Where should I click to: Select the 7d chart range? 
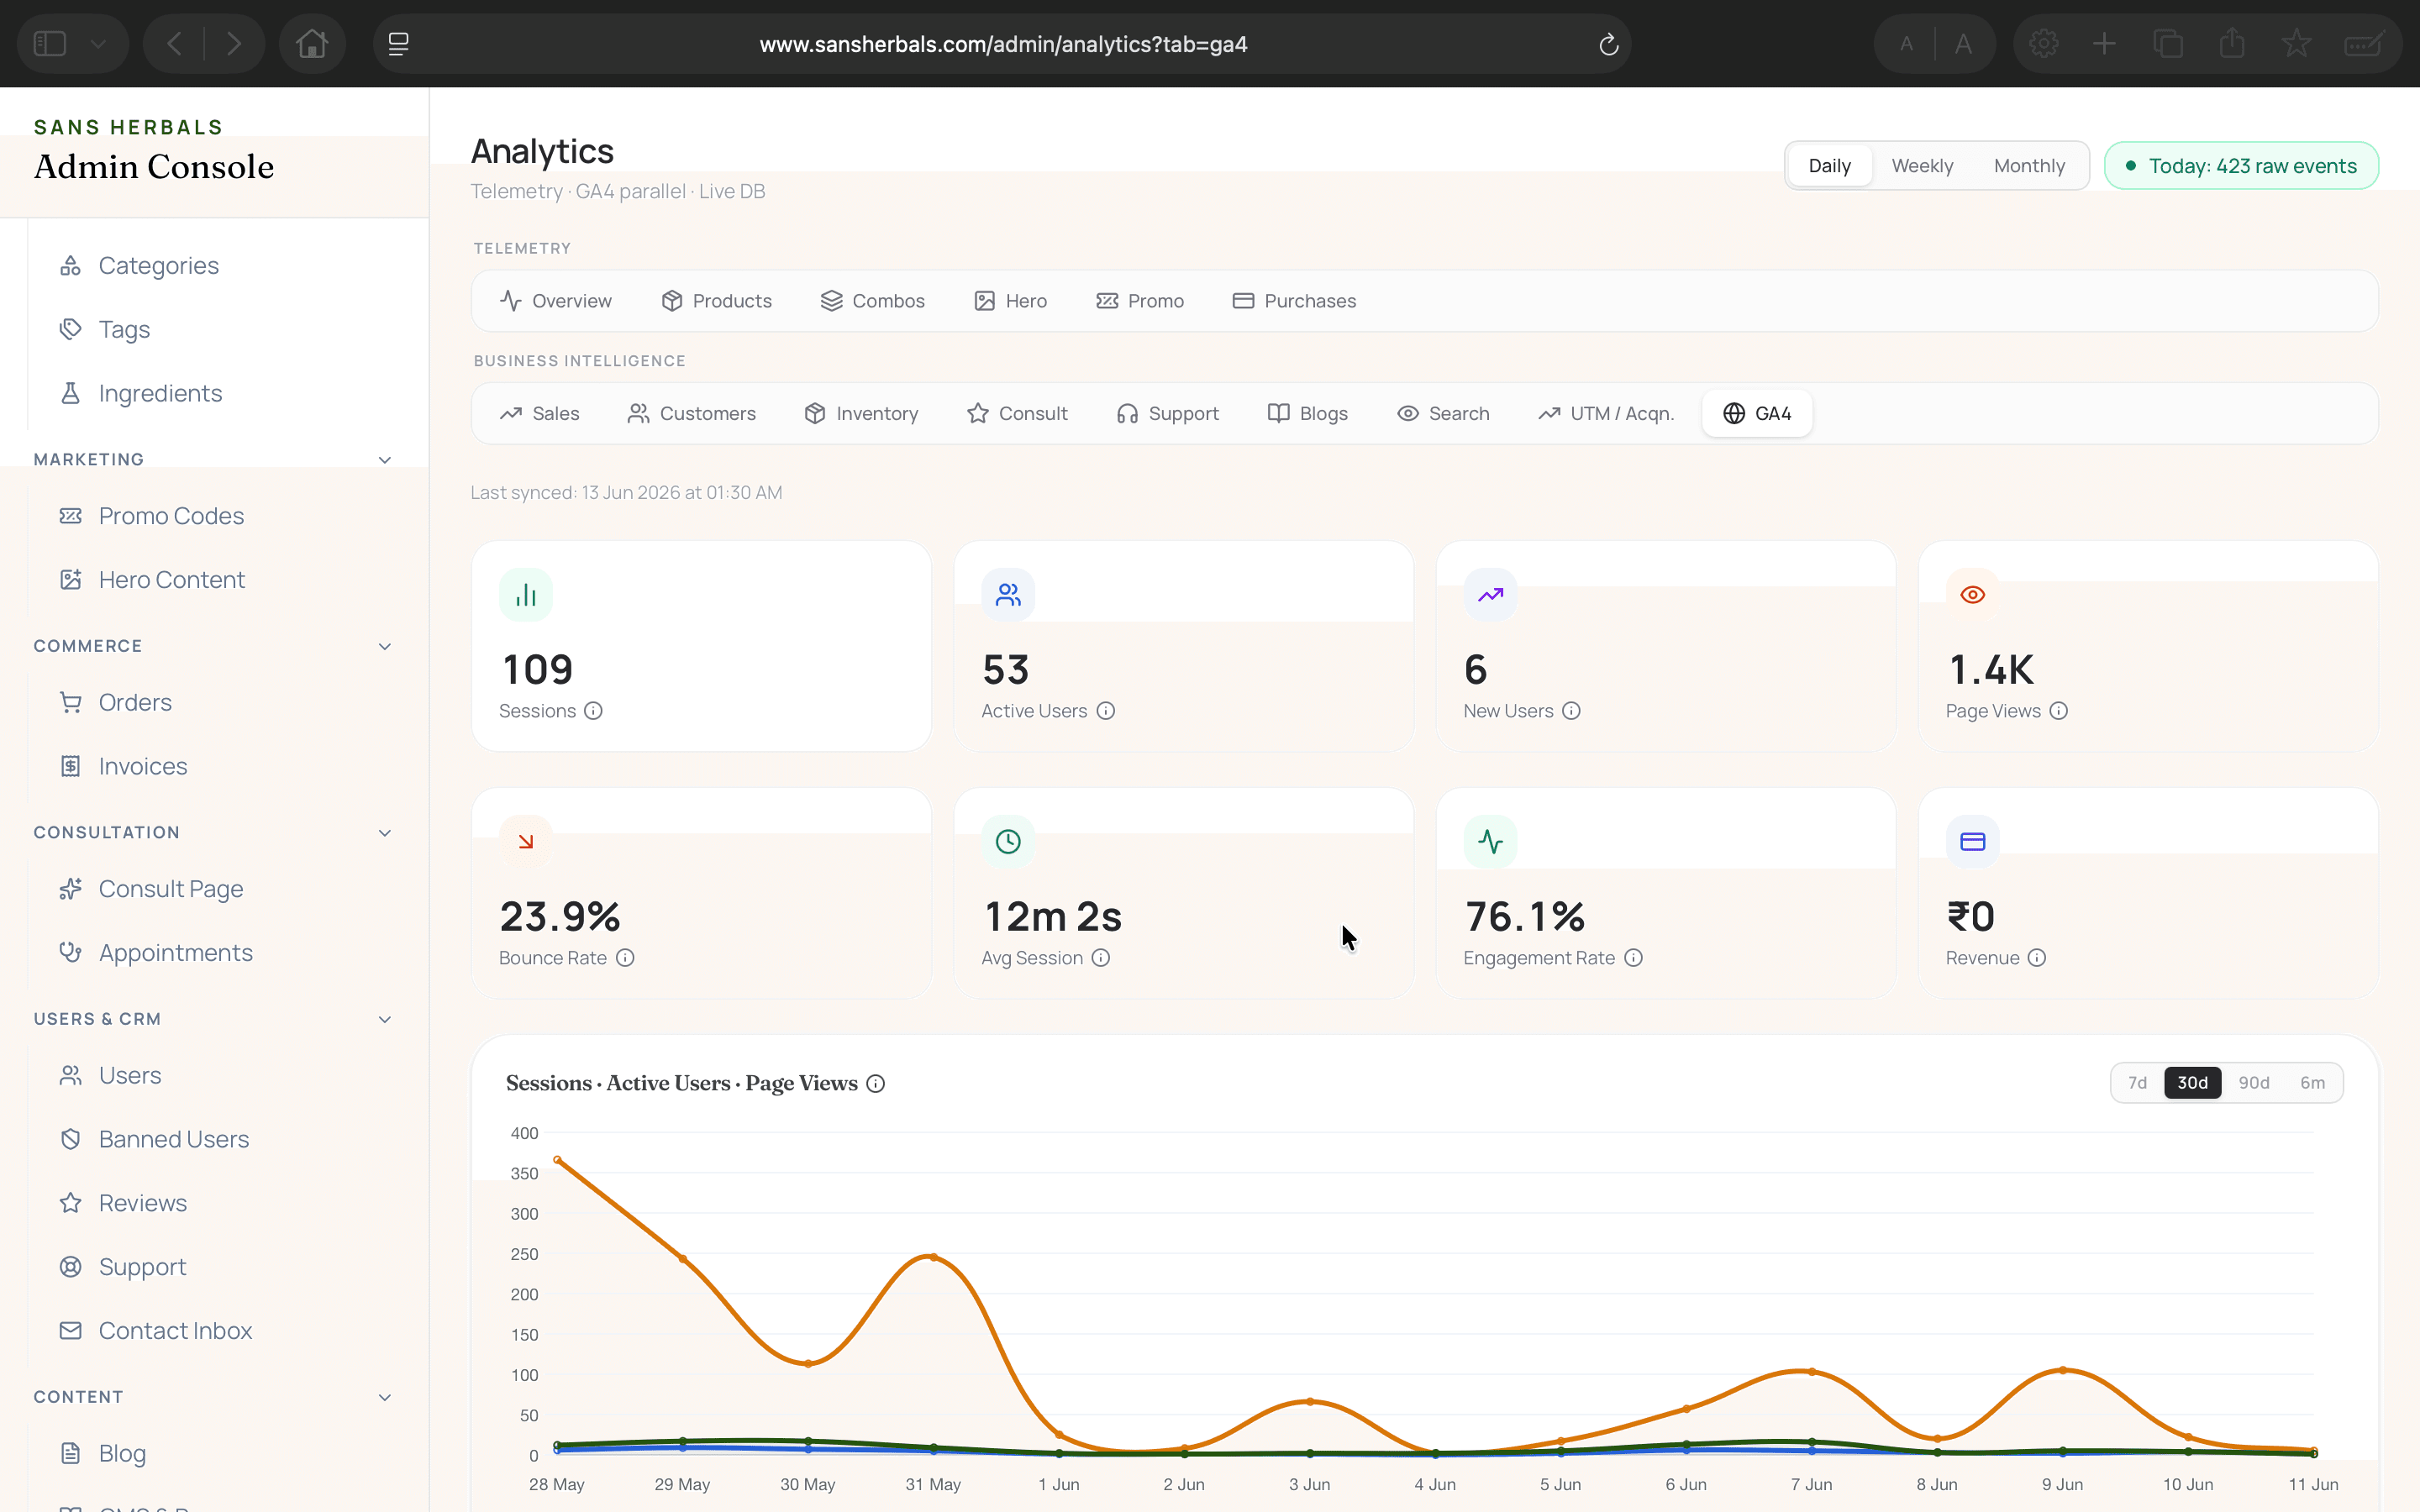click(x=2137, y=1083)
